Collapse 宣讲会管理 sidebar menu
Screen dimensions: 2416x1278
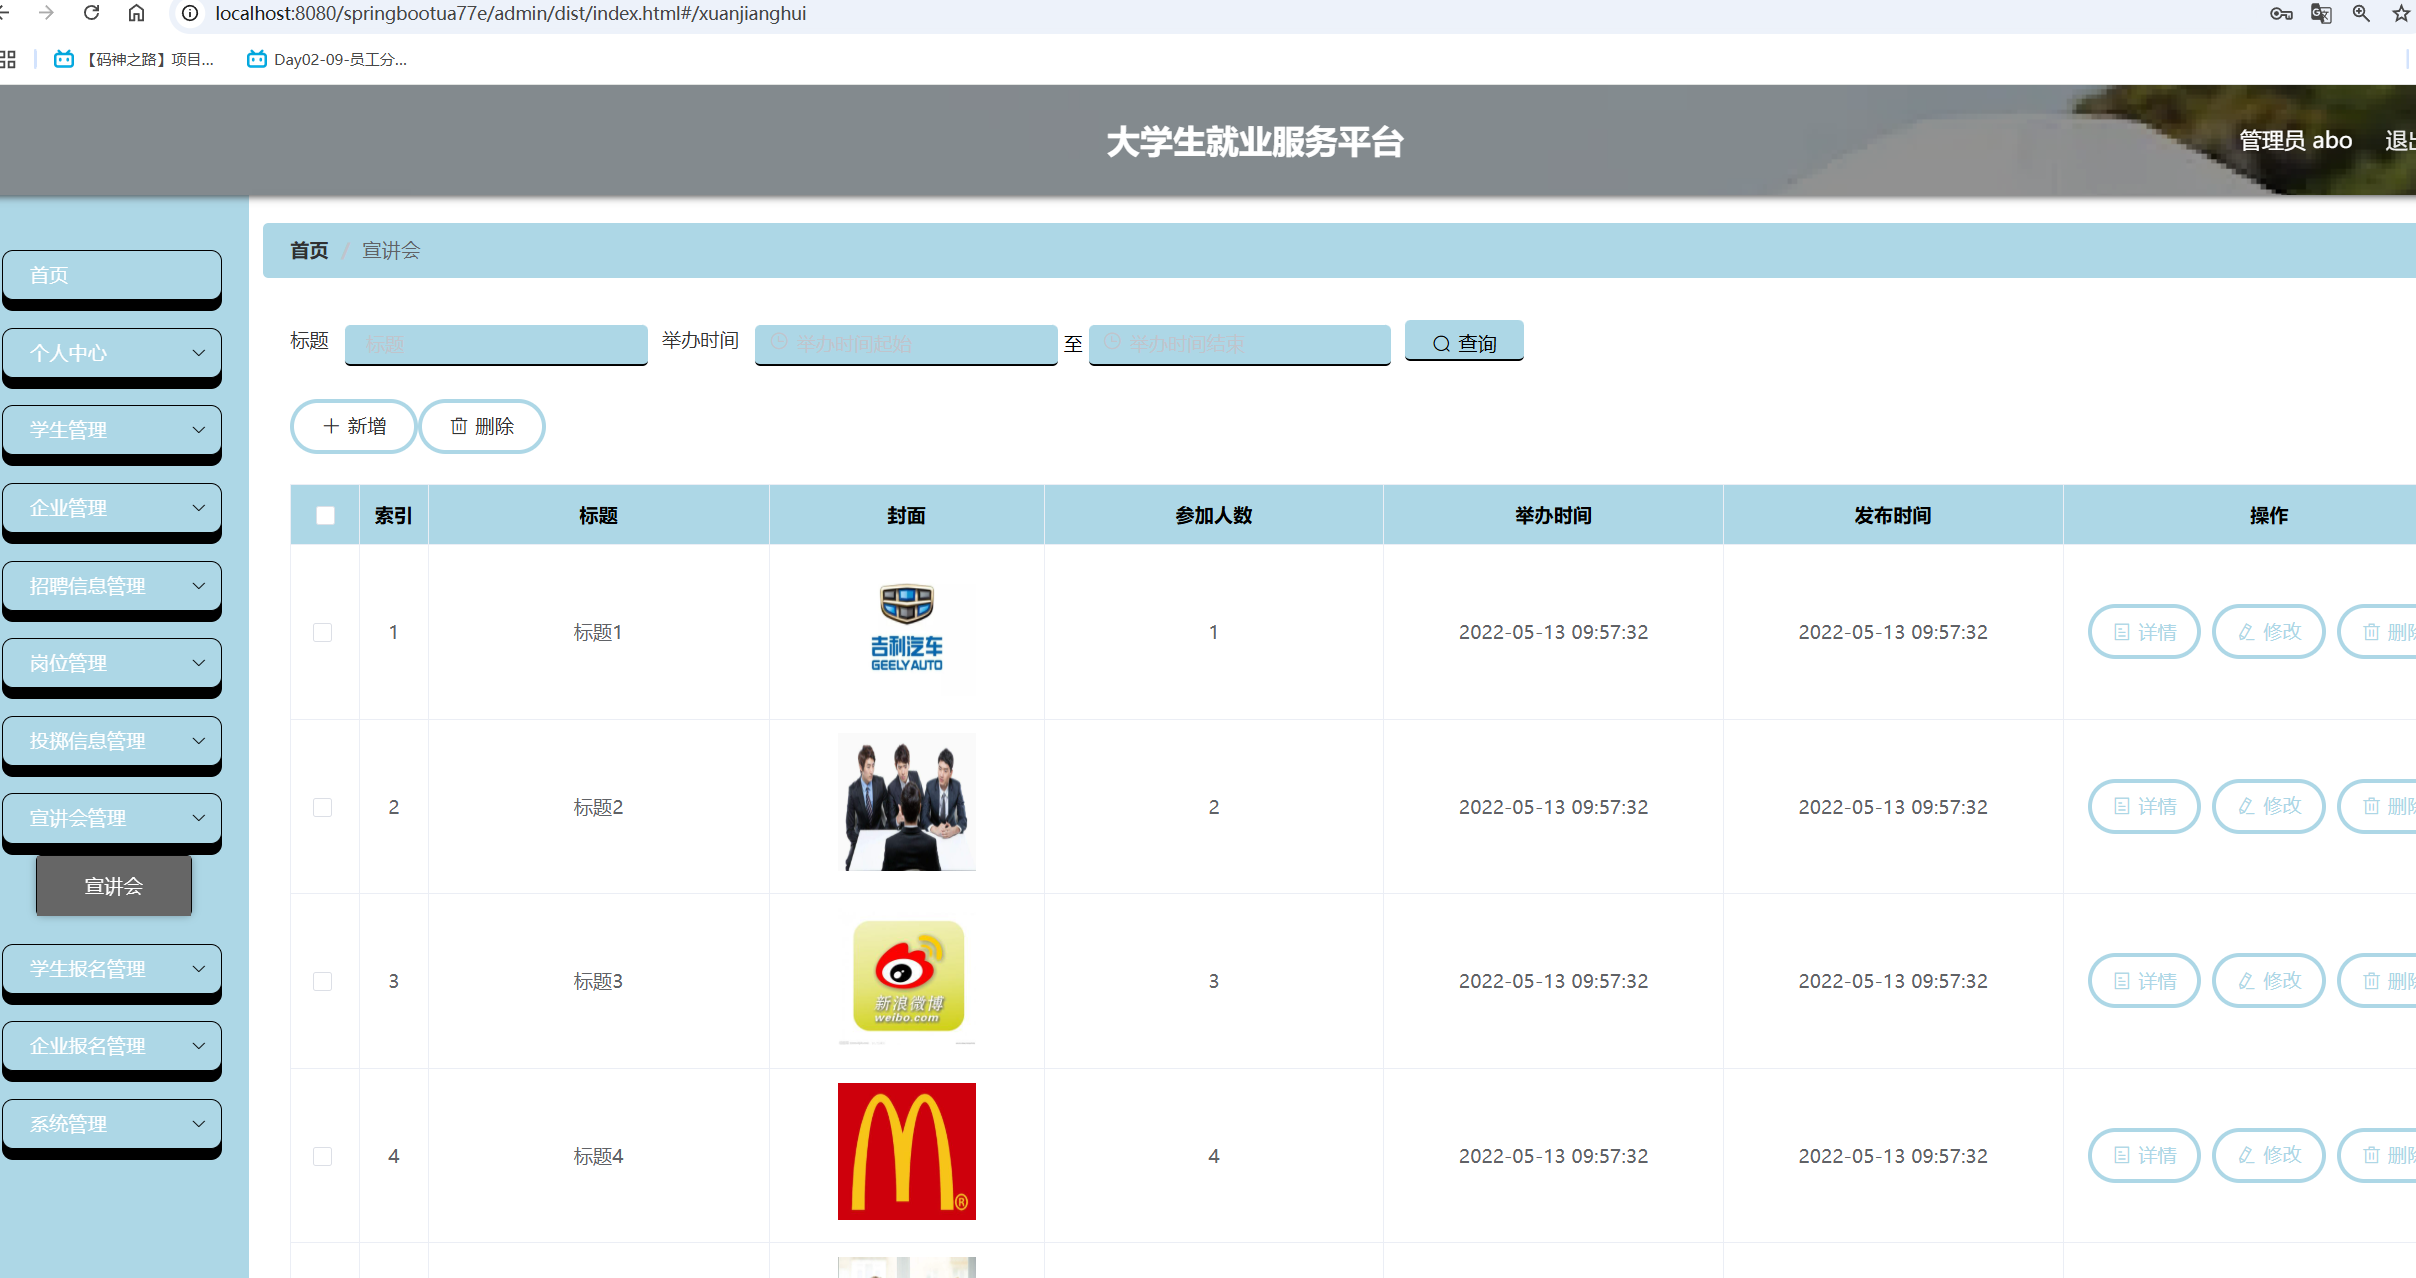112,818
